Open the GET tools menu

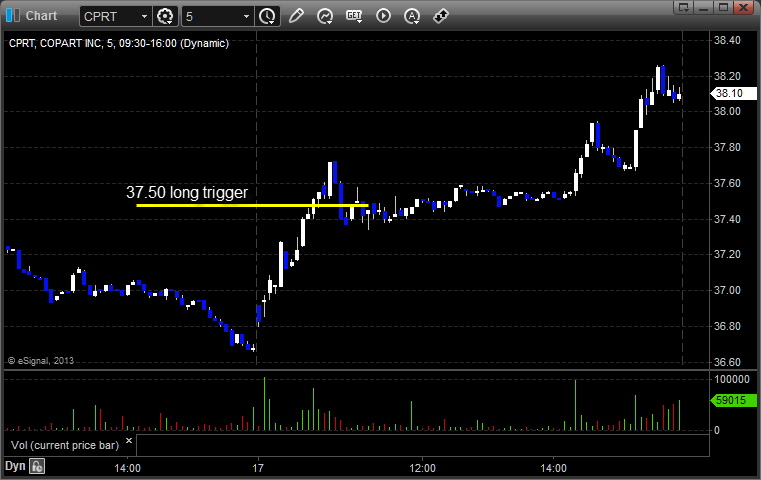[354, 16]
